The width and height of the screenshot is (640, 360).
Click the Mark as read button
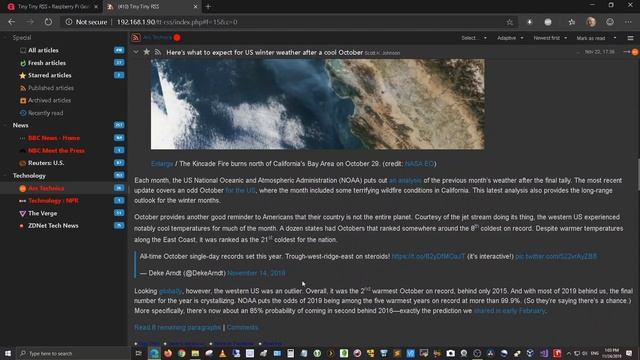point(591,38)
